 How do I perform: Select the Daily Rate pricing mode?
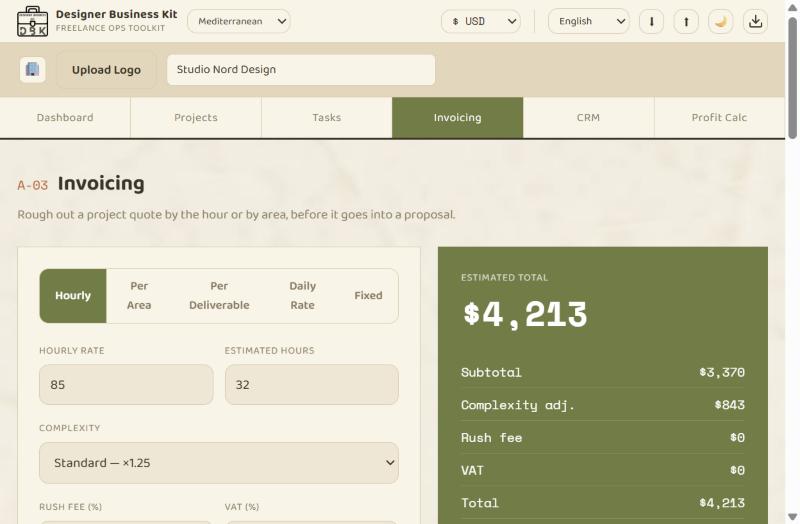click(x=303, y=296)
